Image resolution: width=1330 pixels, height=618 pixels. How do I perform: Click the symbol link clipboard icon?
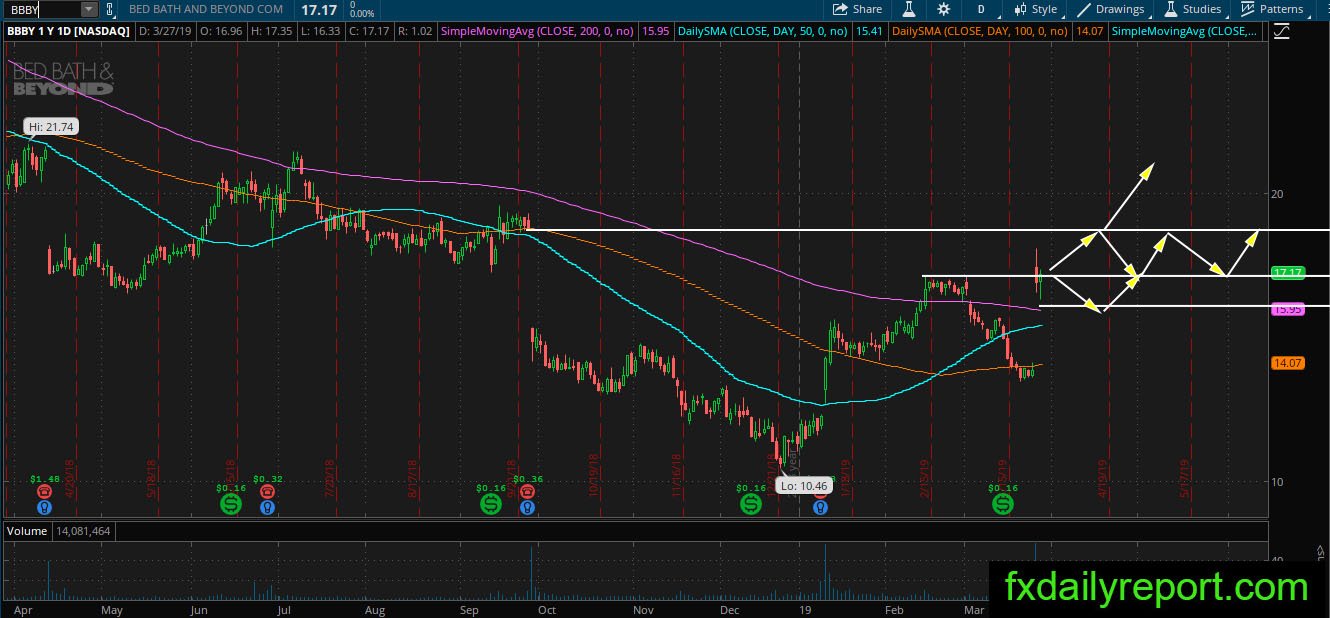coord(110,9)
